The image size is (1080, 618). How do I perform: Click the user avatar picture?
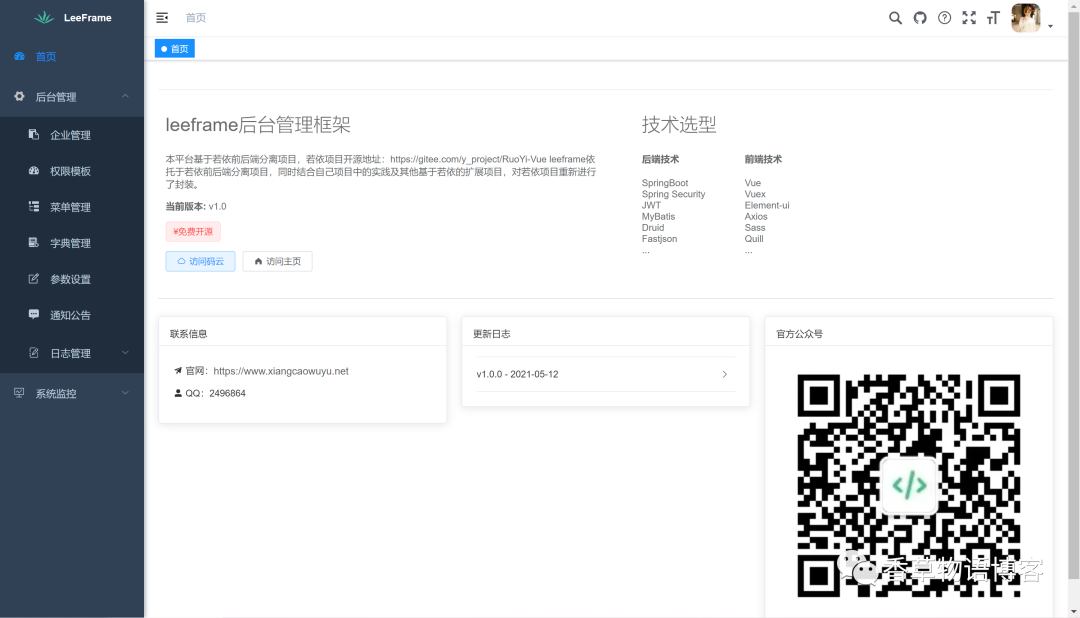1026,18
